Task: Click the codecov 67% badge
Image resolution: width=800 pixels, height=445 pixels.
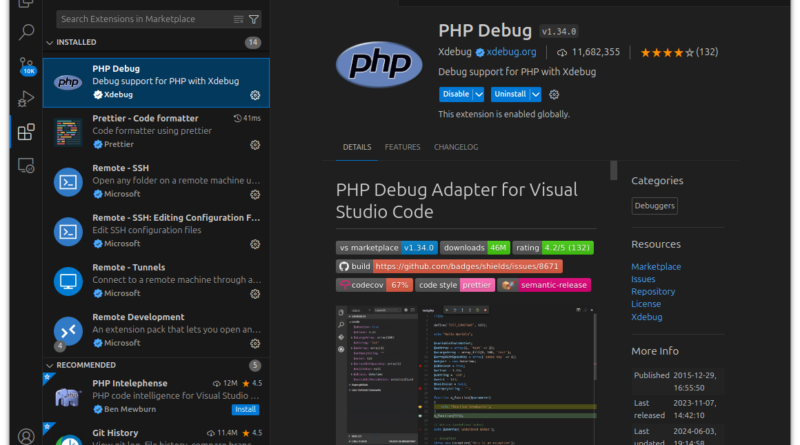Action: click(x=374, y=285)
